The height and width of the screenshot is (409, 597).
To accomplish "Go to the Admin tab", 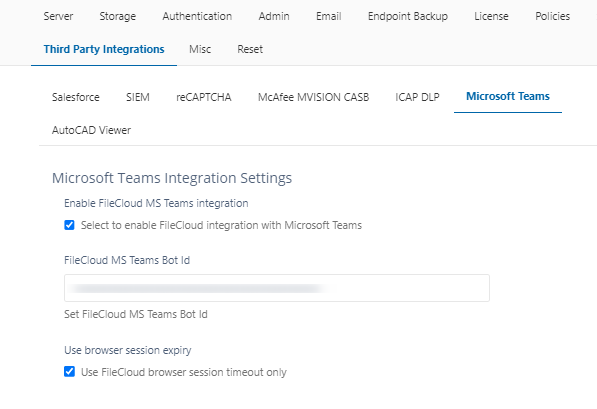I will tap(274, 16).
